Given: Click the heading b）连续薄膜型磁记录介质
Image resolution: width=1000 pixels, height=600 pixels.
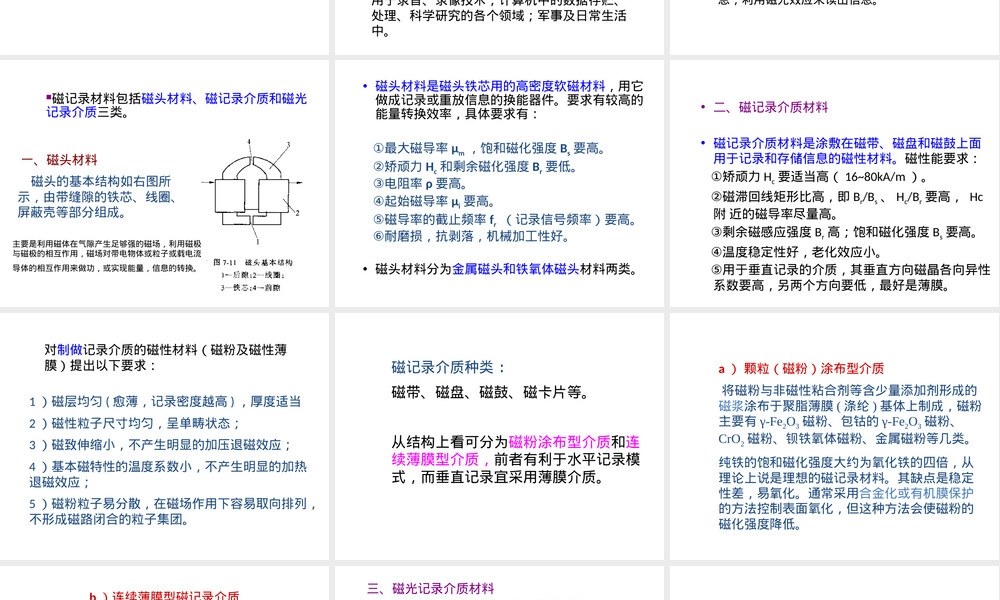Looking at the screenshot, I should pos(164,596).
